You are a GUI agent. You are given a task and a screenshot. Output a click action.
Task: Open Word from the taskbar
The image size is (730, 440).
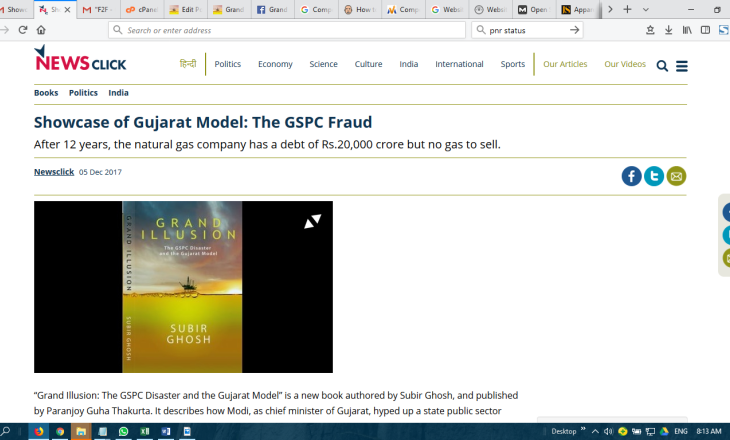point(166,431)
